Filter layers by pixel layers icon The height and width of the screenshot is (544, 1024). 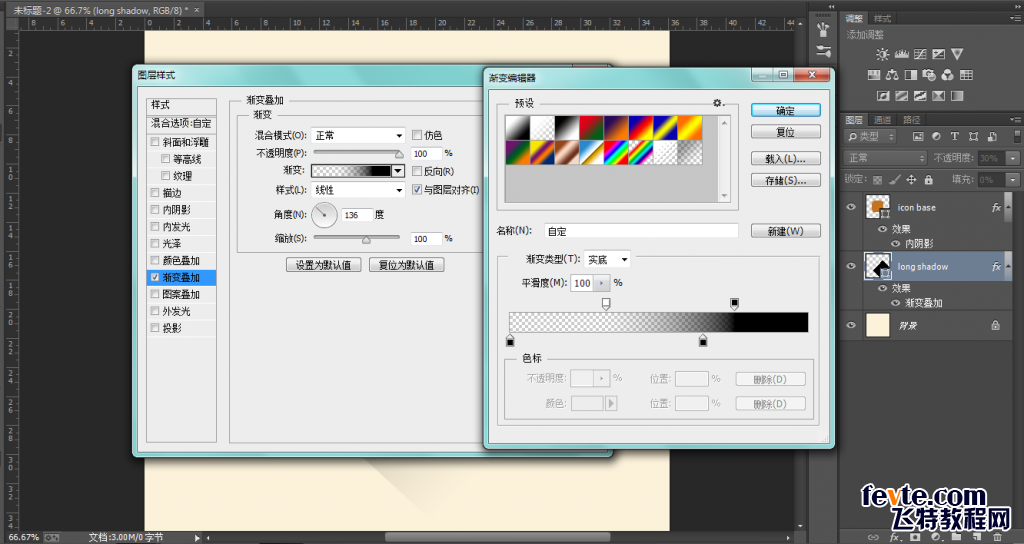coord(918,136)
